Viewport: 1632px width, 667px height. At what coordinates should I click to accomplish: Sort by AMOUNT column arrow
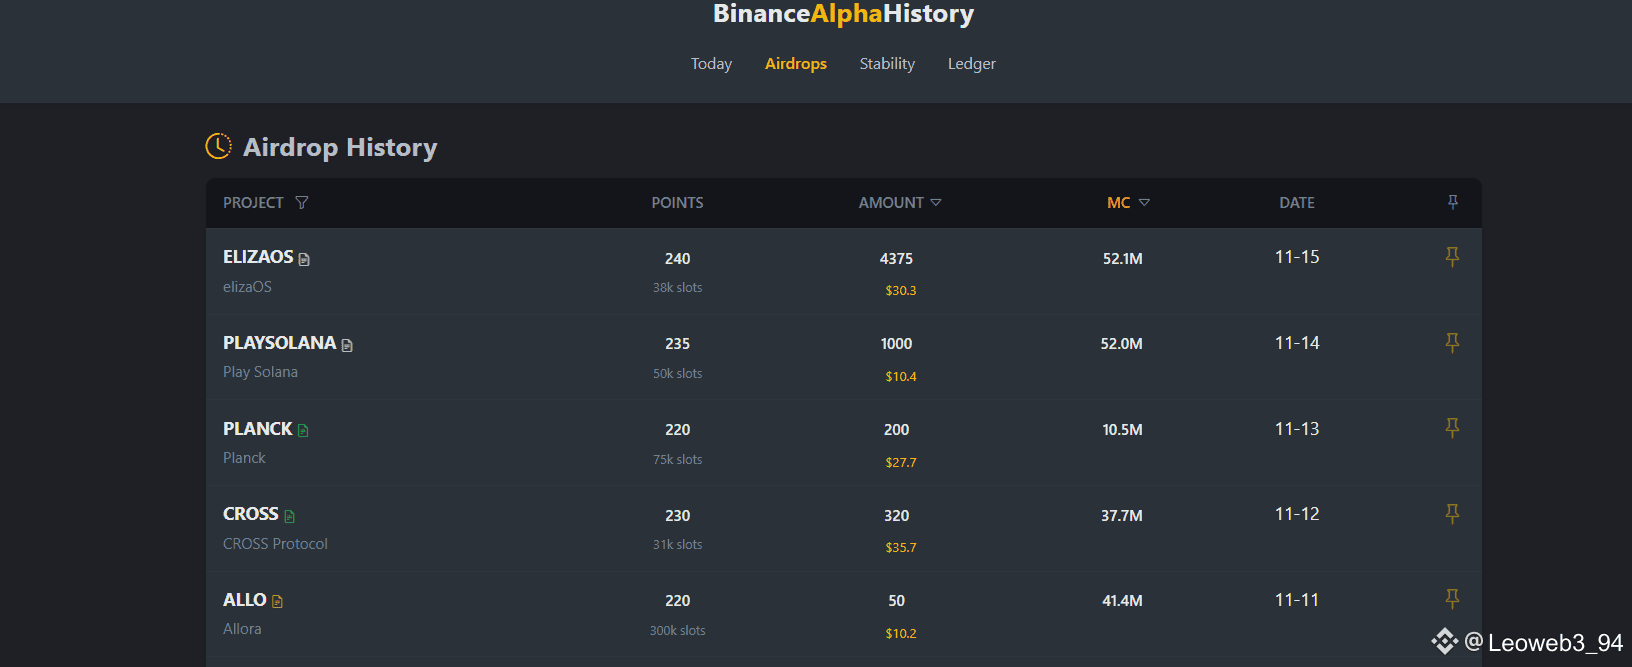(936, 202)
